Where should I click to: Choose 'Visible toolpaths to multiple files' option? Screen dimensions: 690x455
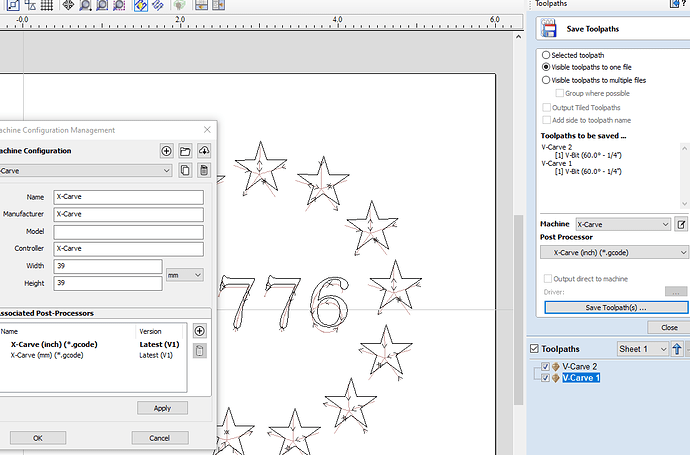pyautogui.click(x=545, y=80)
